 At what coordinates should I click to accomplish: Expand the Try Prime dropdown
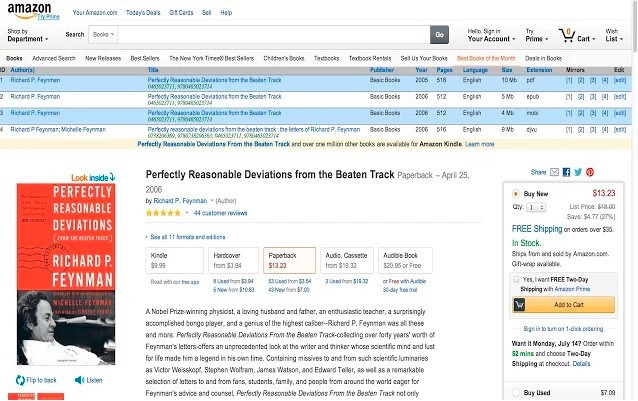(x=537, y=35)
